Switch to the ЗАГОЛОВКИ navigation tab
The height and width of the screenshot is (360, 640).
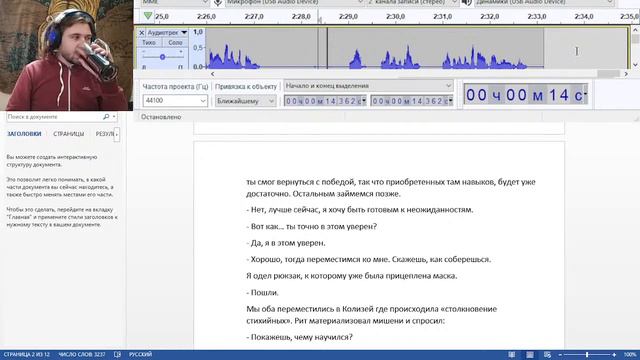pos(24,134)
